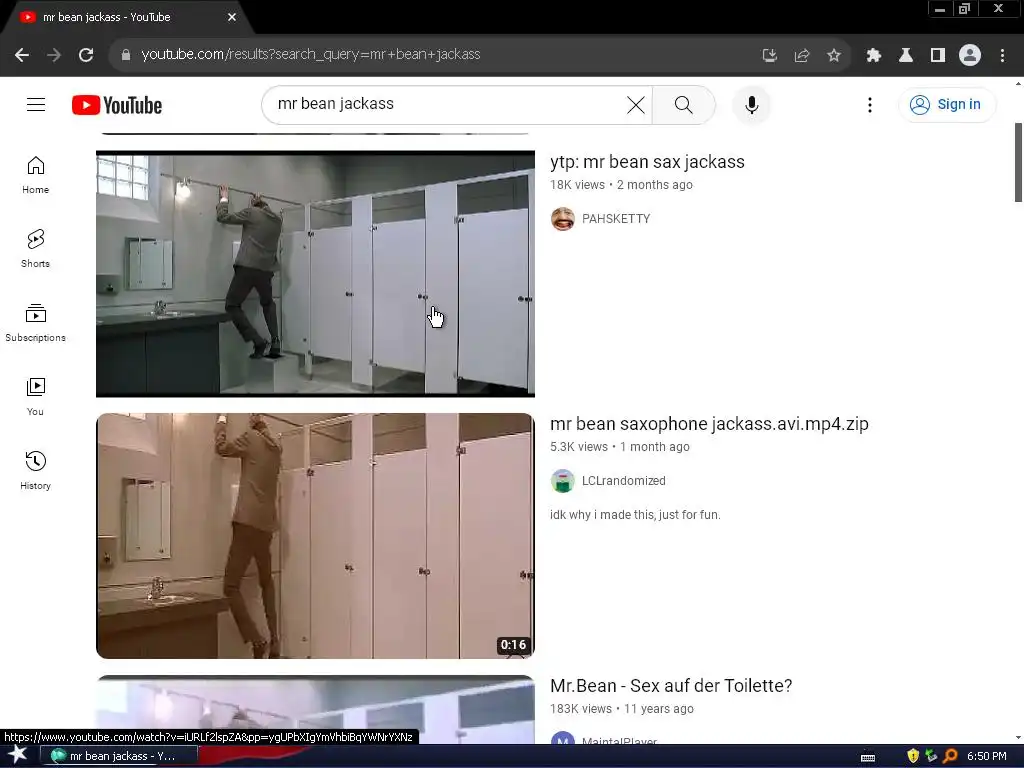Open History in the sidebar
The height and width of the screenshot is (768, 1024).
35,470
